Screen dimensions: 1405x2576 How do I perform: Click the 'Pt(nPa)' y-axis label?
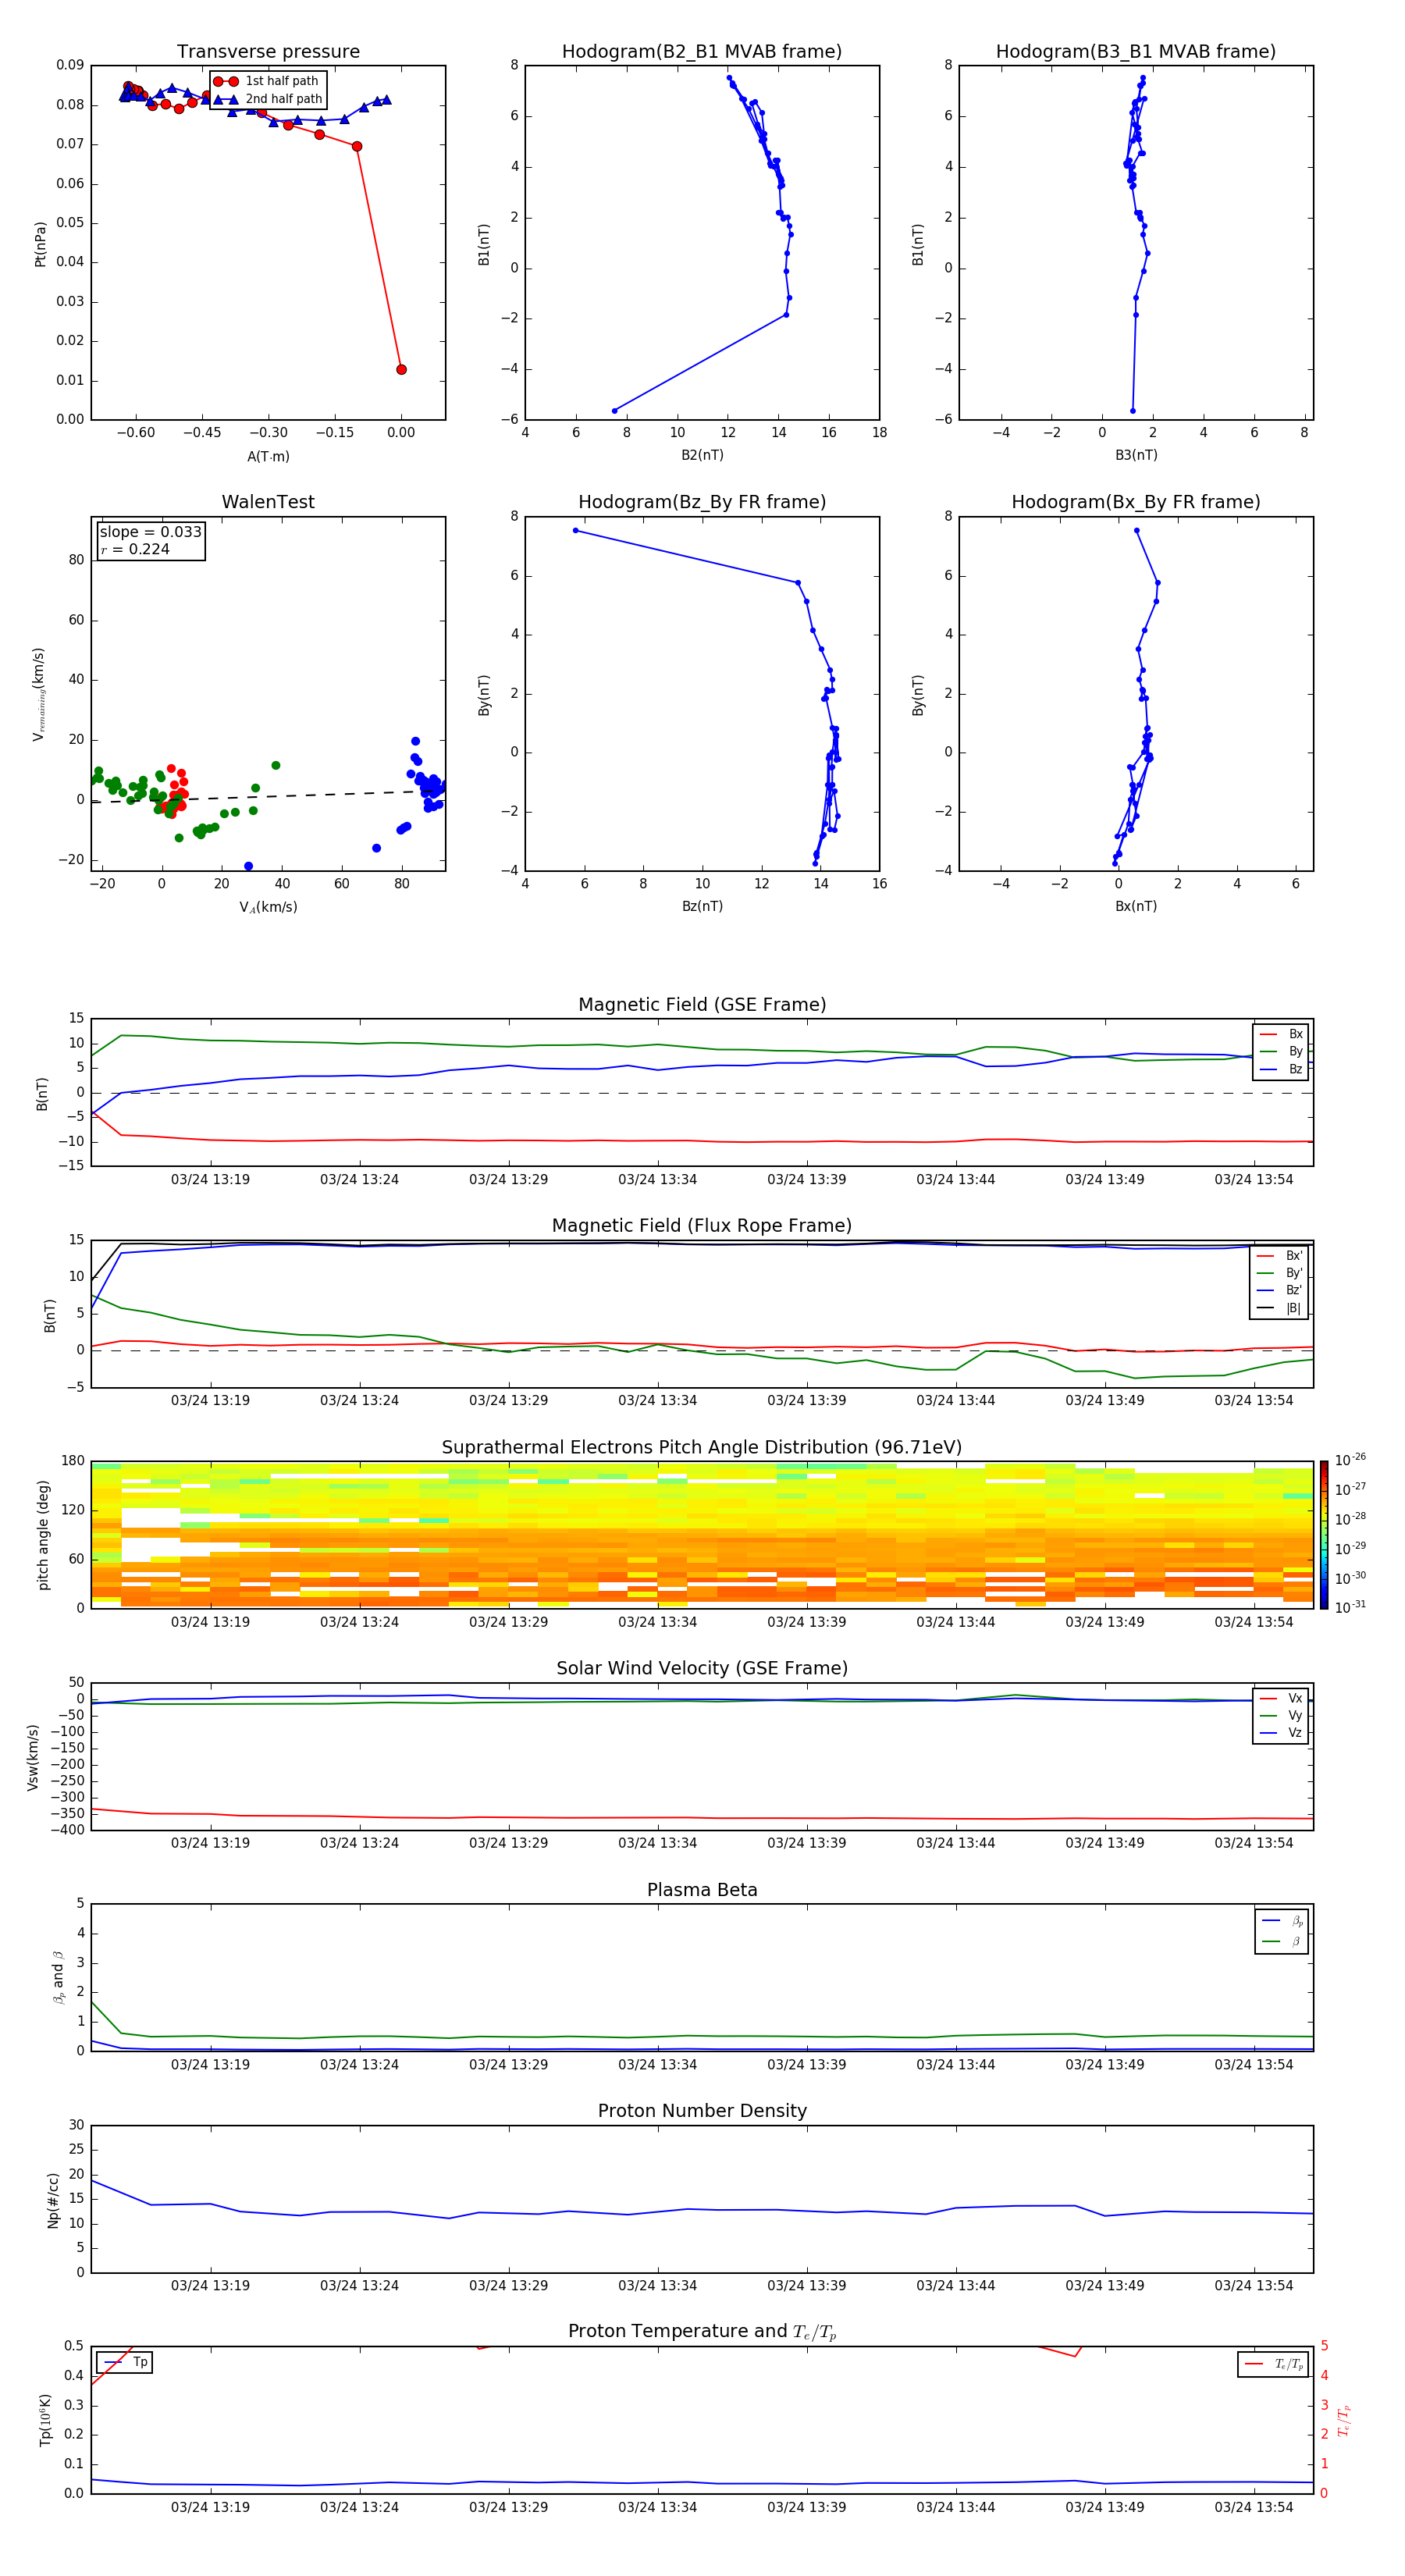point(40,243)
